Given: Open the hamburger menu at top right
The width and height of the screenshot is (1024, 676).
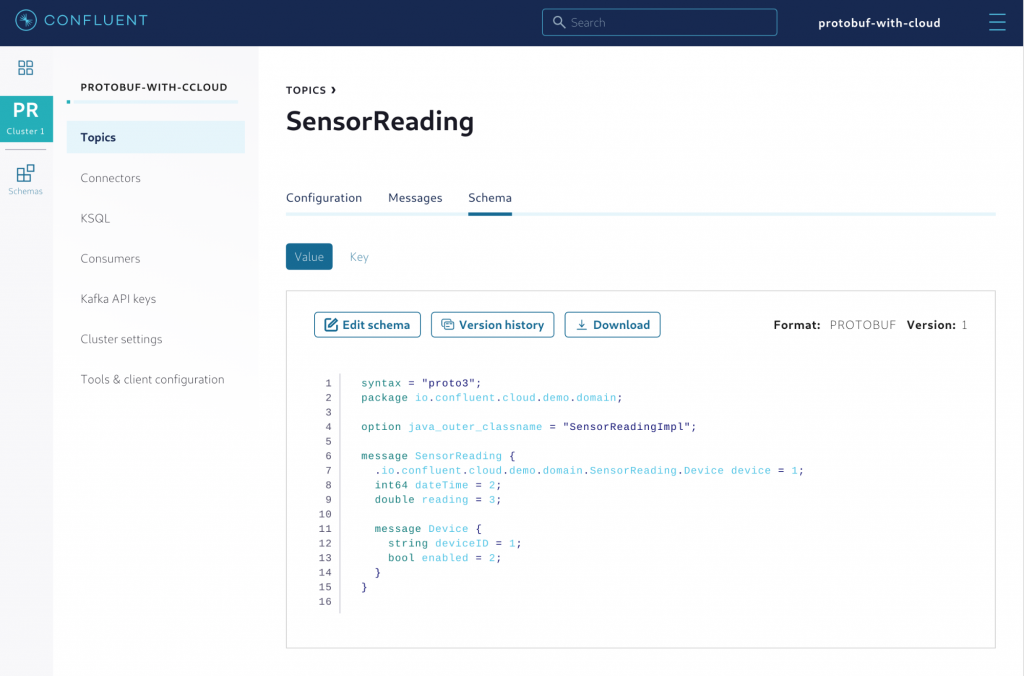Looking at the screenshot, I should [997, 21].
